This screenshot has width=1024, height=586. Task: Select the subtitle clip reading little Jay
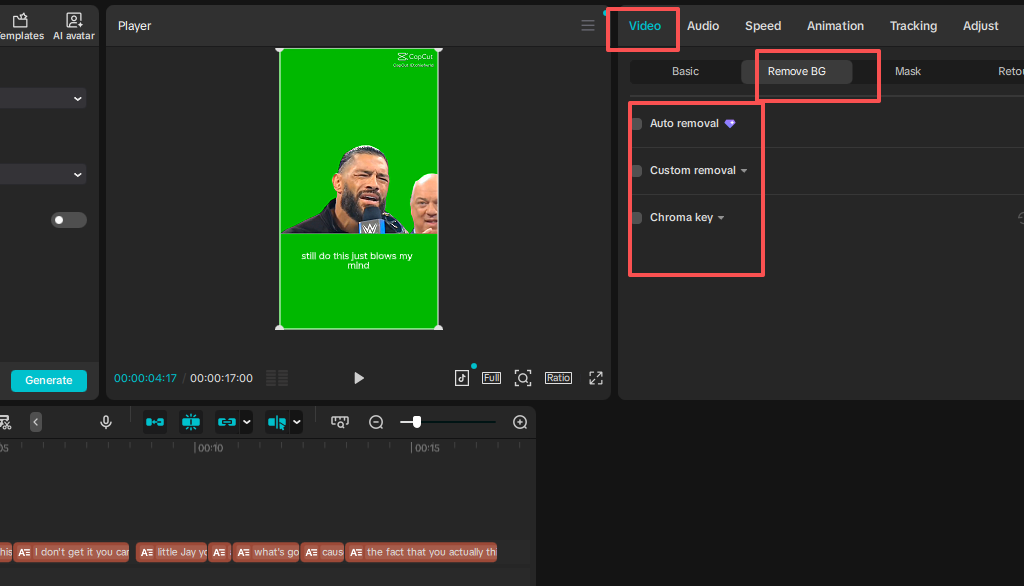172,551
